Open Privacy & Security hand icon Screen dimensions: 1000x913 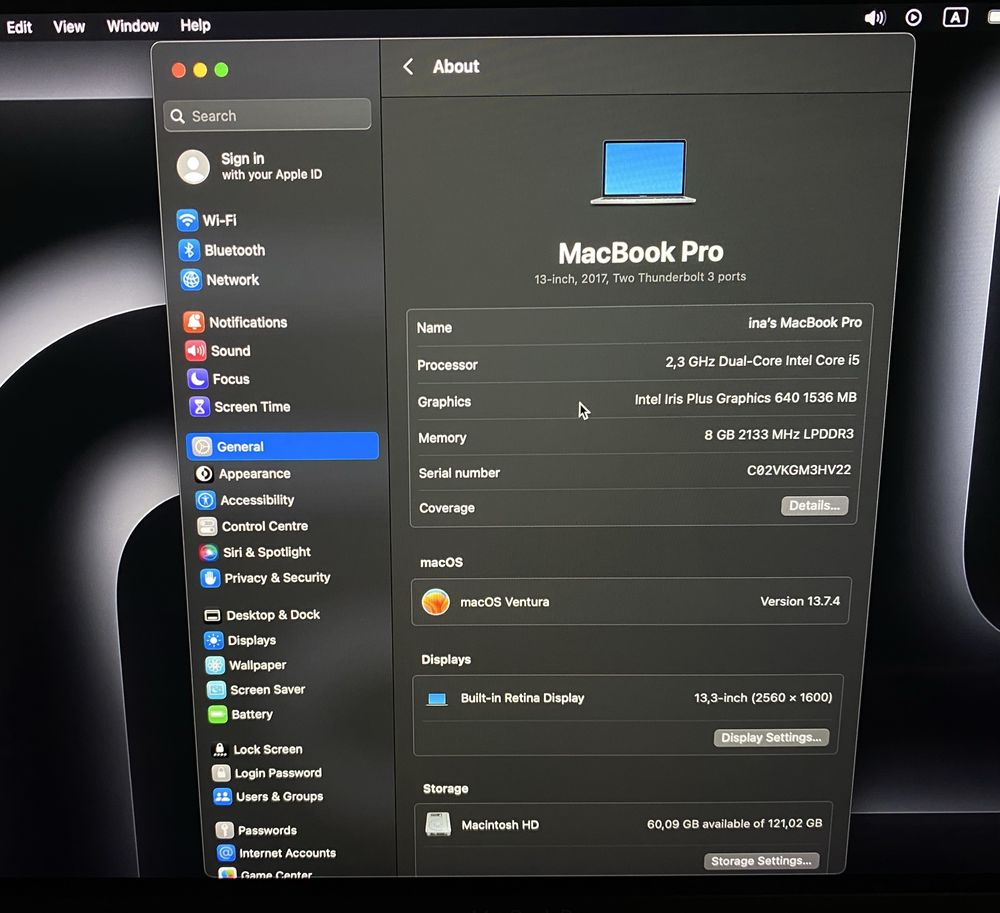click(x=210, y=578)
